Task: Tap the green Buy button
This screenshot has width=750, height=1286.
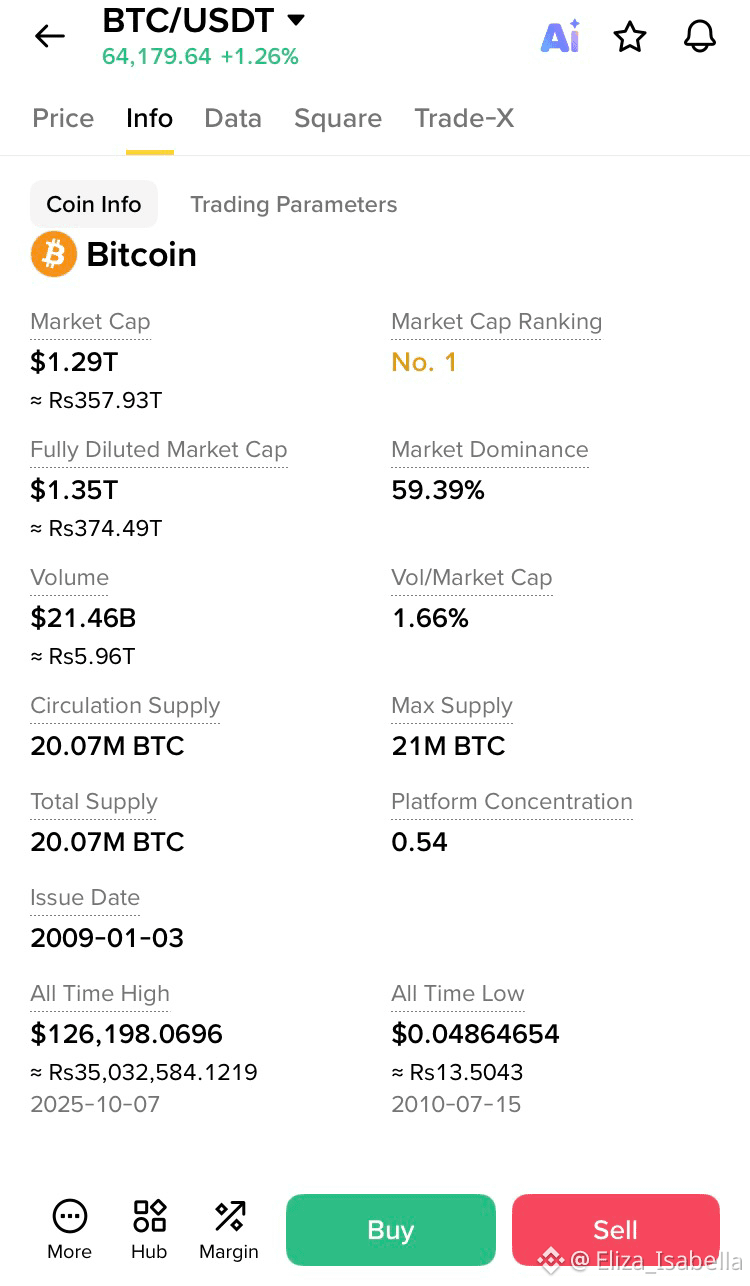Action: point(391,1230)
